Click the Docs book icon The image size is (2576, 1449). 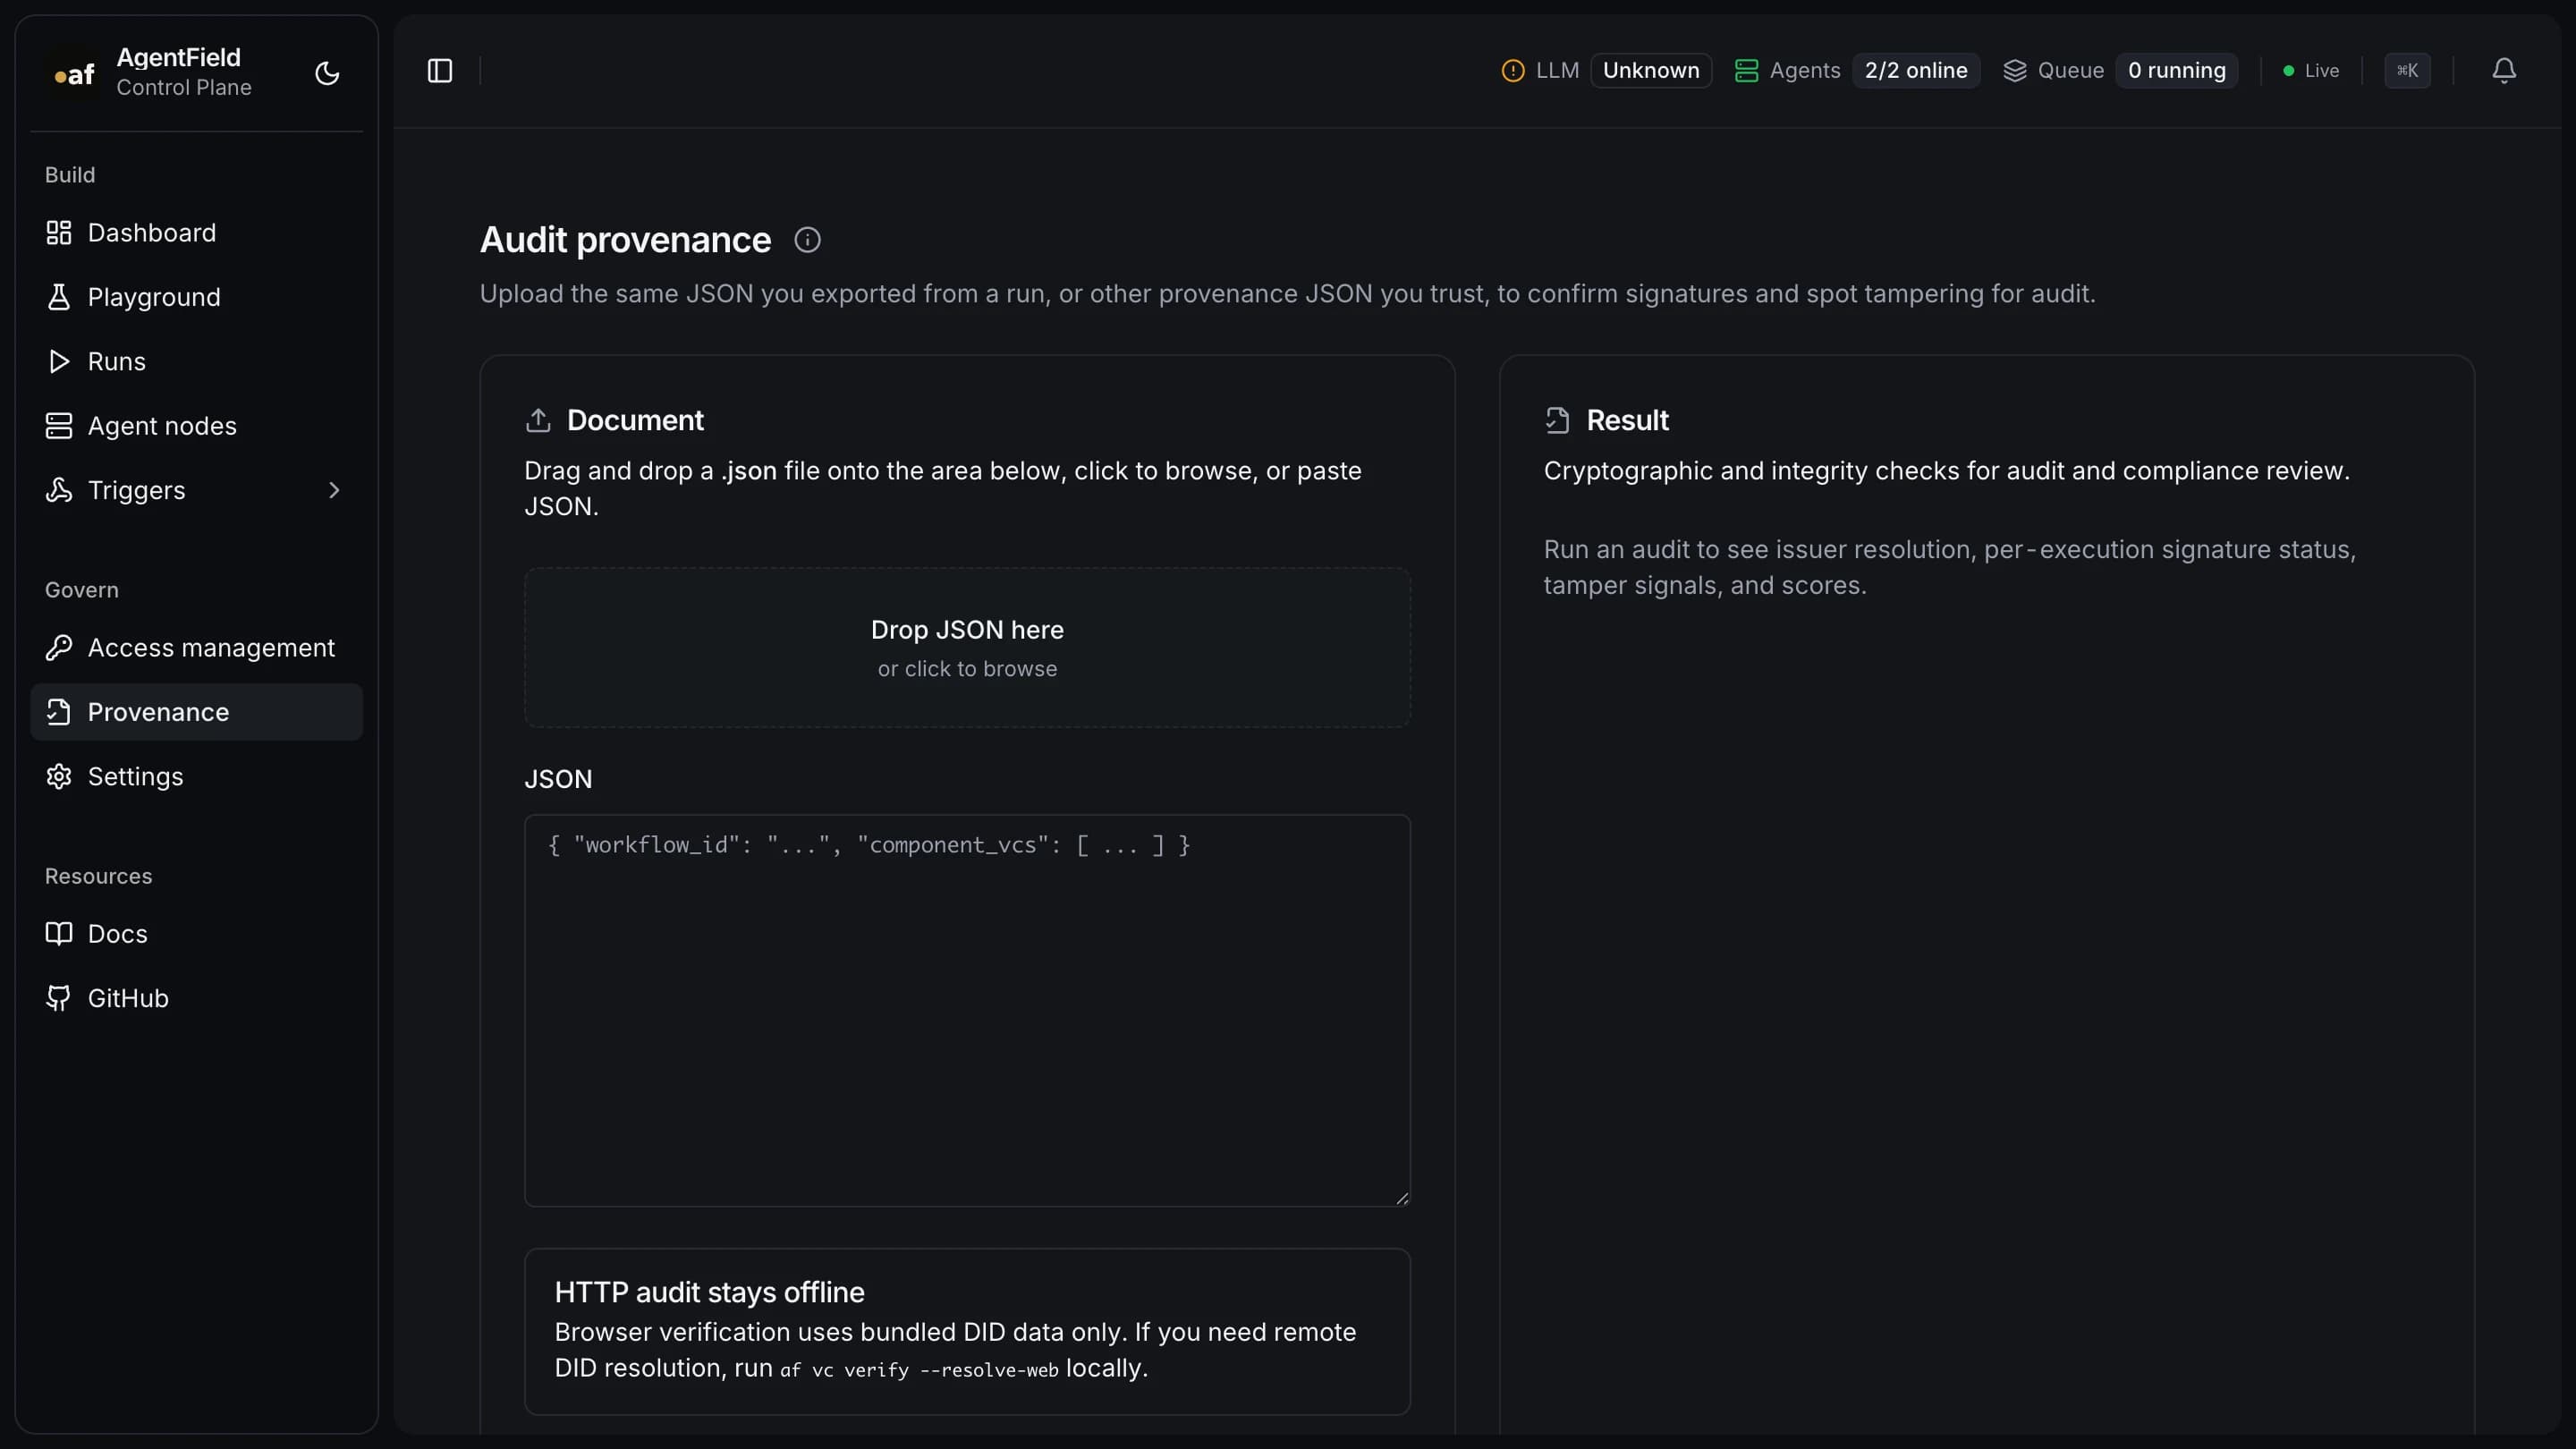point(59,934)
